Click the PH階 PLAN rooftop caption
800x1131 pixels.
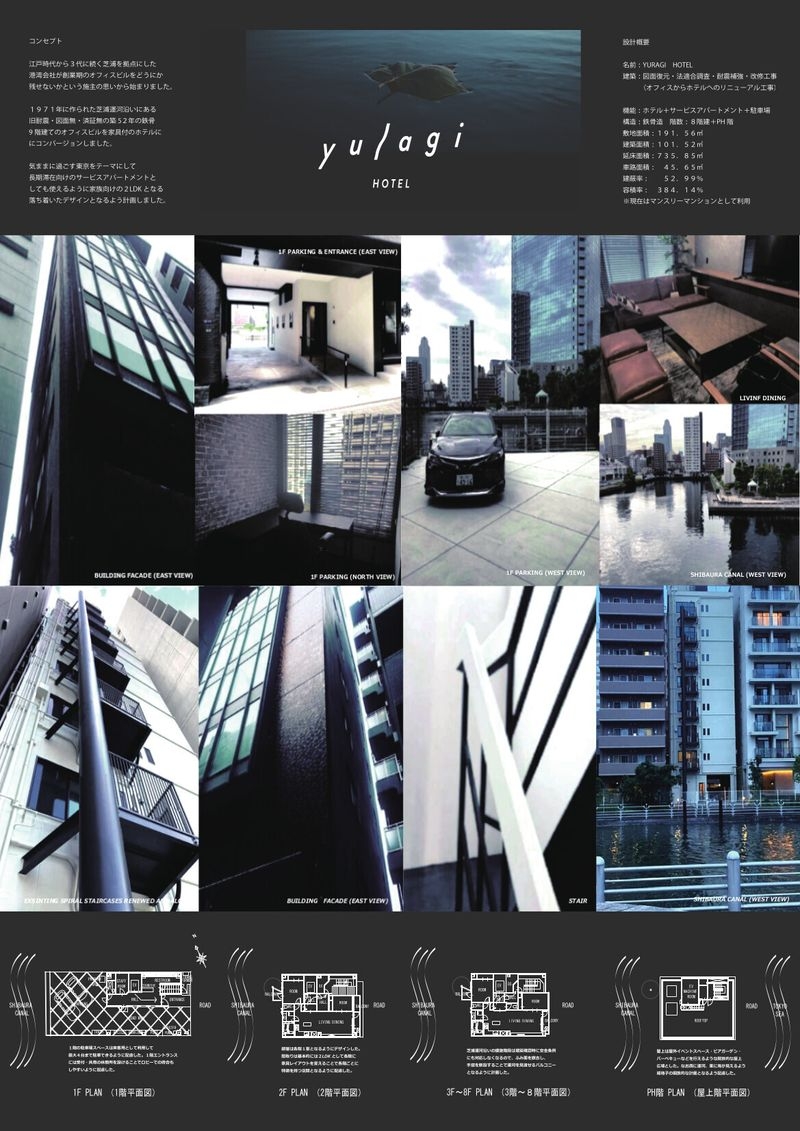698,1092
